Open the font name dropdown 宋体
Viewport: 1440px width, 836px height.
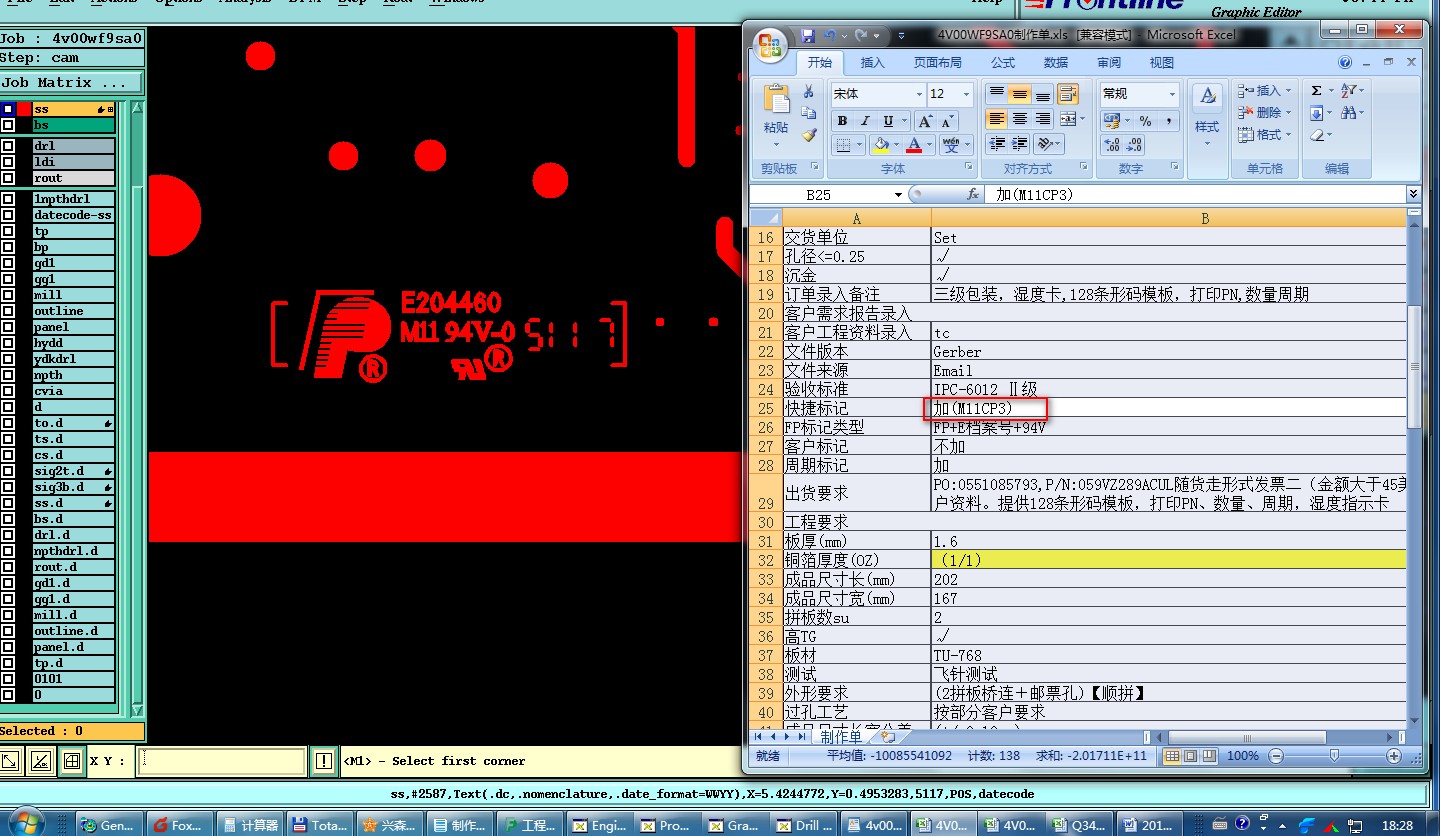[x=919, y=94]
